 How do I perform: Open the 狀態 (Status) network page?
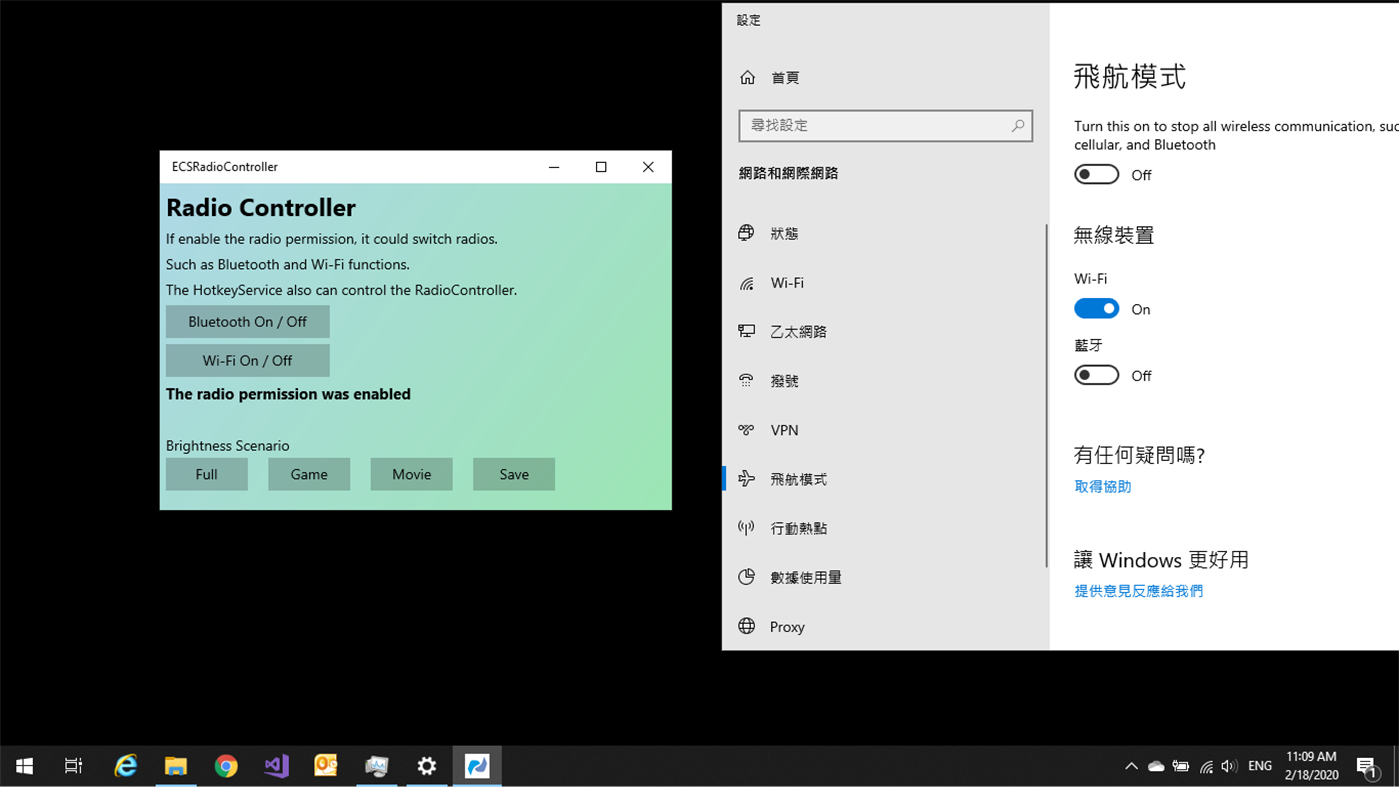tap(784, 233)
